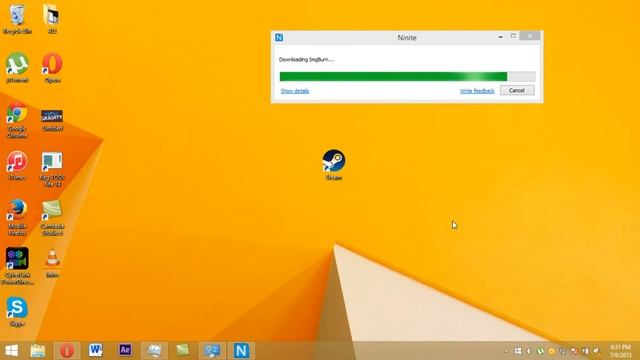
Task: Open File Explorer from the taskbar
Action: (38, 350)
